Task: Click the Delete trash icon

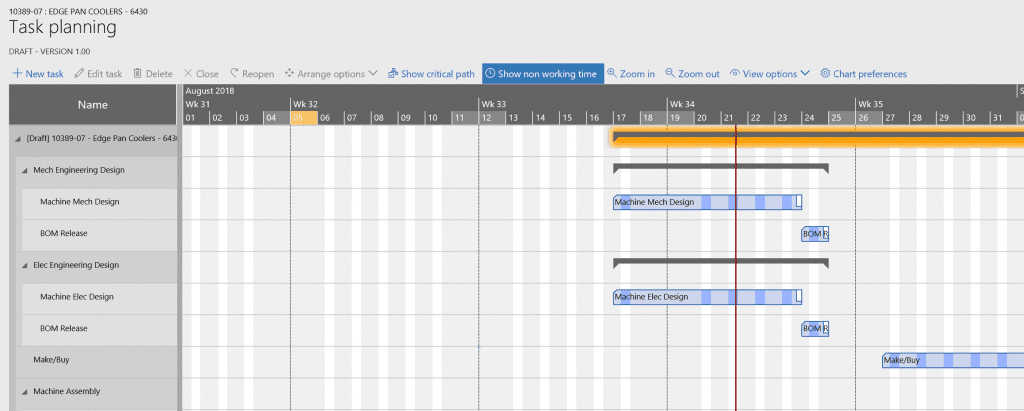Action: coord(137,74)
